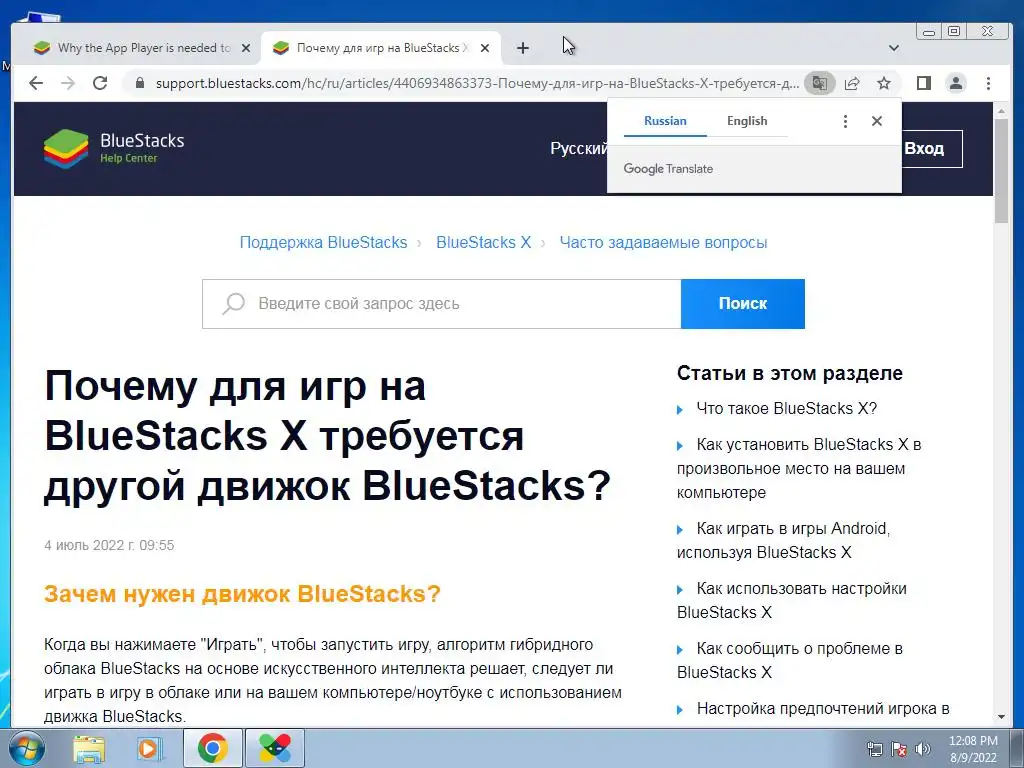Click the 'Статьи в этом разделе' heading

[x=790, y=373]
